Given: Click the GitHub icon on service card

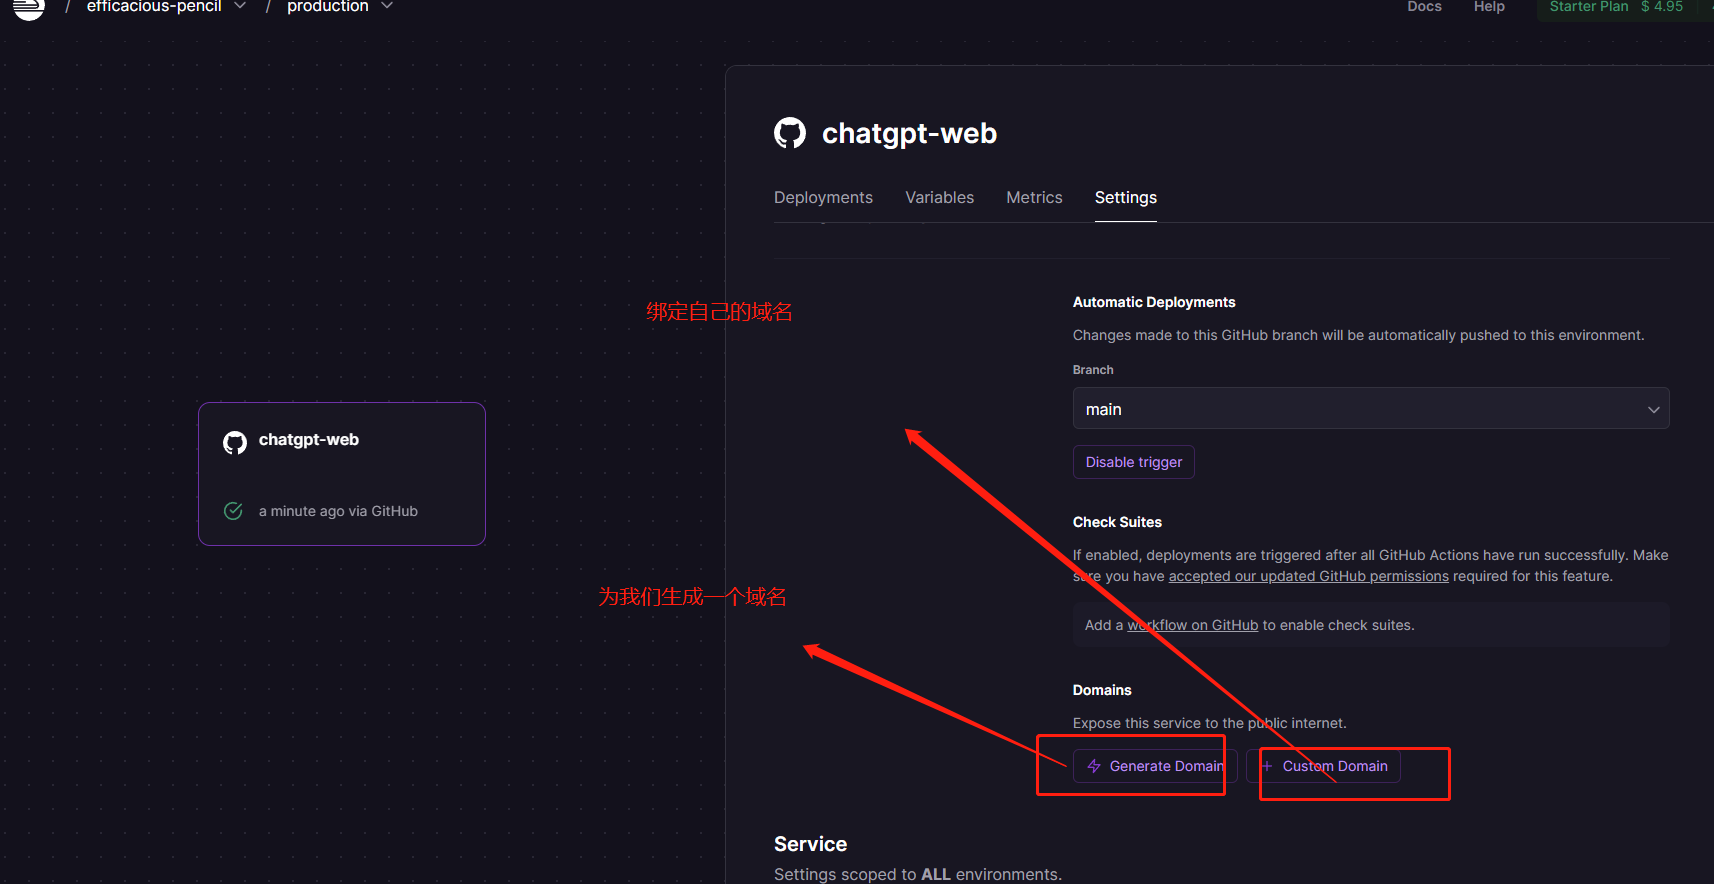Looking at the screenshot, I should coord(235,442).
